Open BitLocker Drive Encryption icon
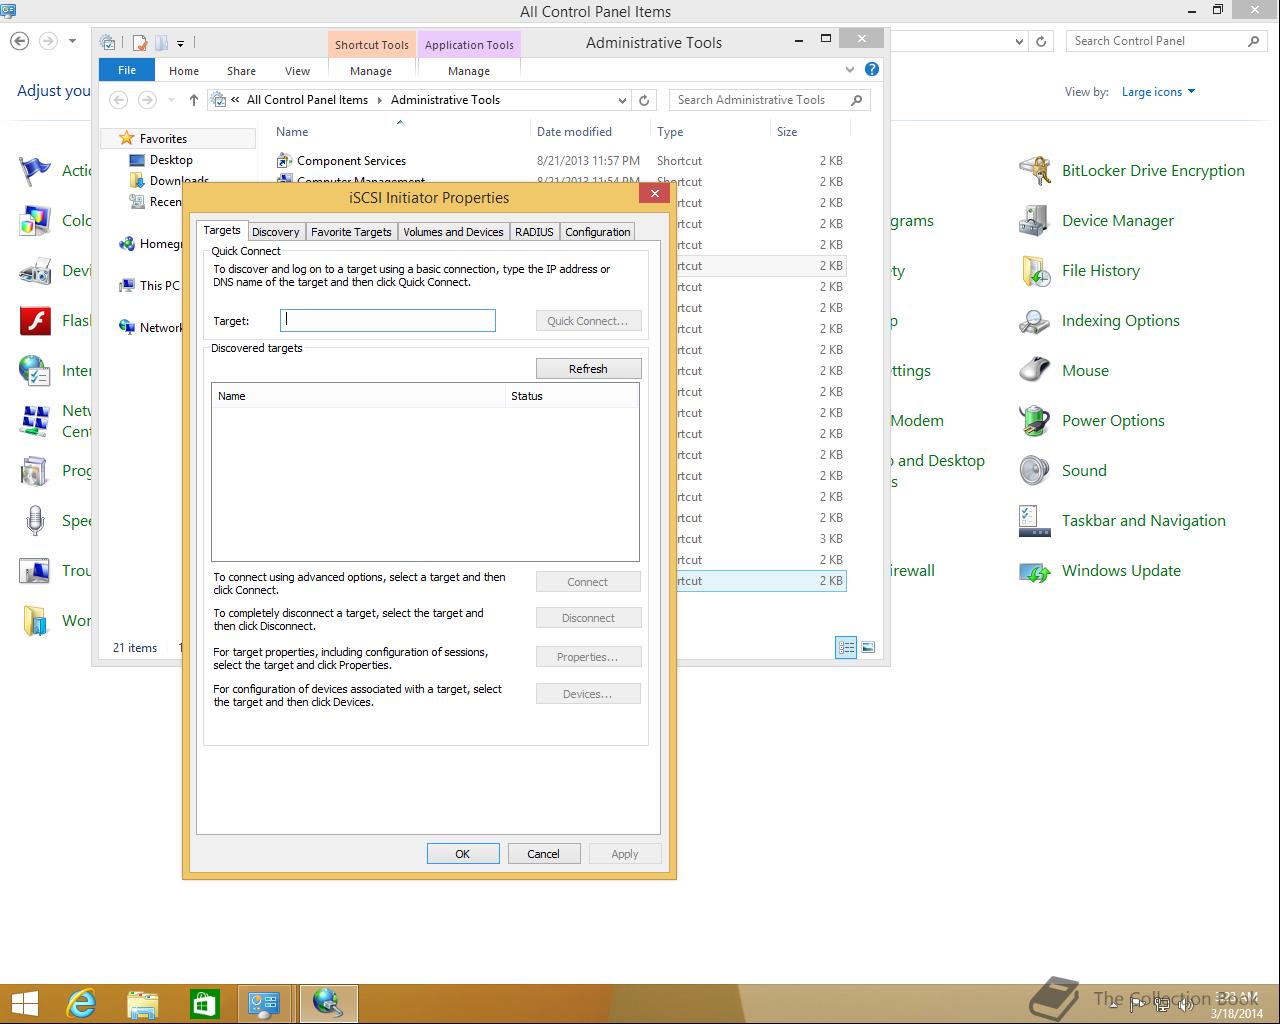The height and width of the screenshot is (1024, 1280). click(x=1035, y=171)
